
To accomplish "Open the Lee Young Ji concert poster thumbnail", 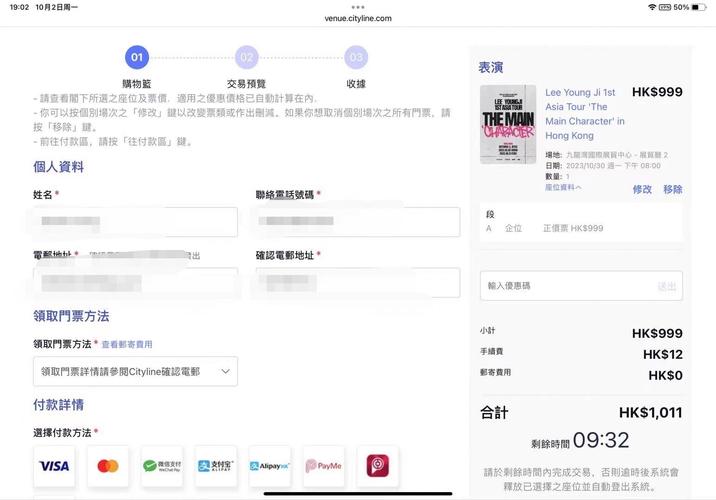I will click(x=508, y=124).
